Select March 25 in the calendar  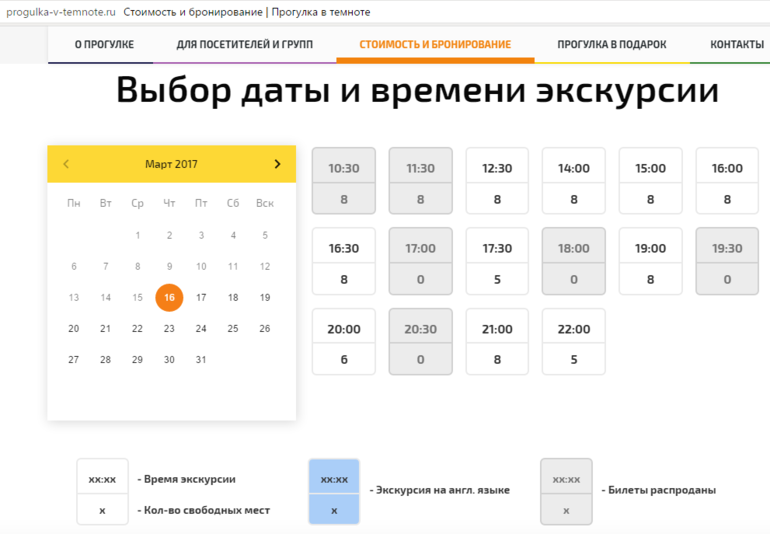click(233, 328)
